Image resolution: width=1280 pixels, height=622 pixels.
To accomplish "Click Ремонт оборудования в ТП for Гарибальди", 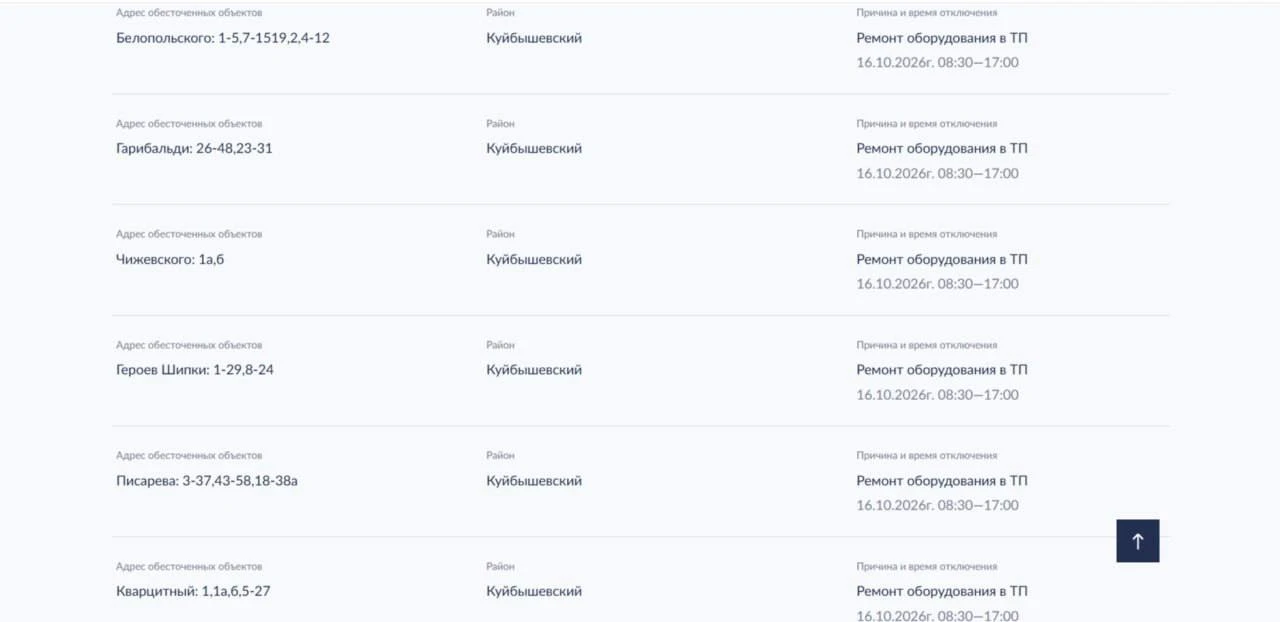I will [x=942, y=149].
